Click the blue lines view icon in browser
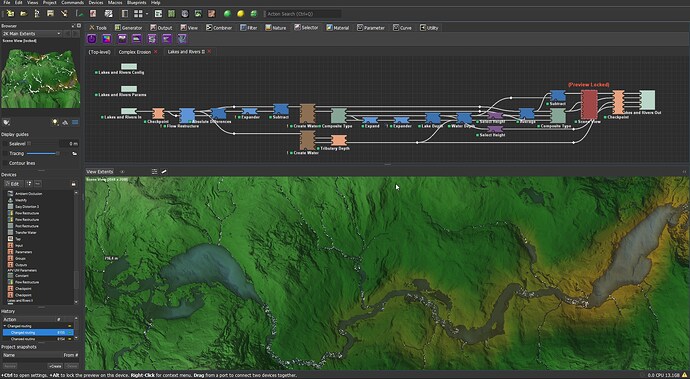The image size is (690, 379). coord(75,122)
